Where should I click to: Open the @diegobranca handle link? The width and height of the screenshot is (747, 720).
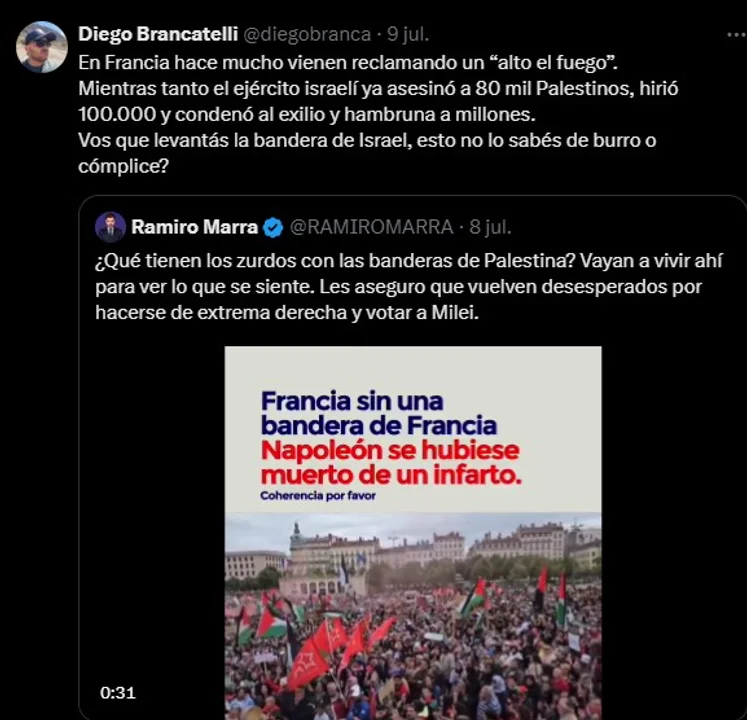(x=307, y=34)
